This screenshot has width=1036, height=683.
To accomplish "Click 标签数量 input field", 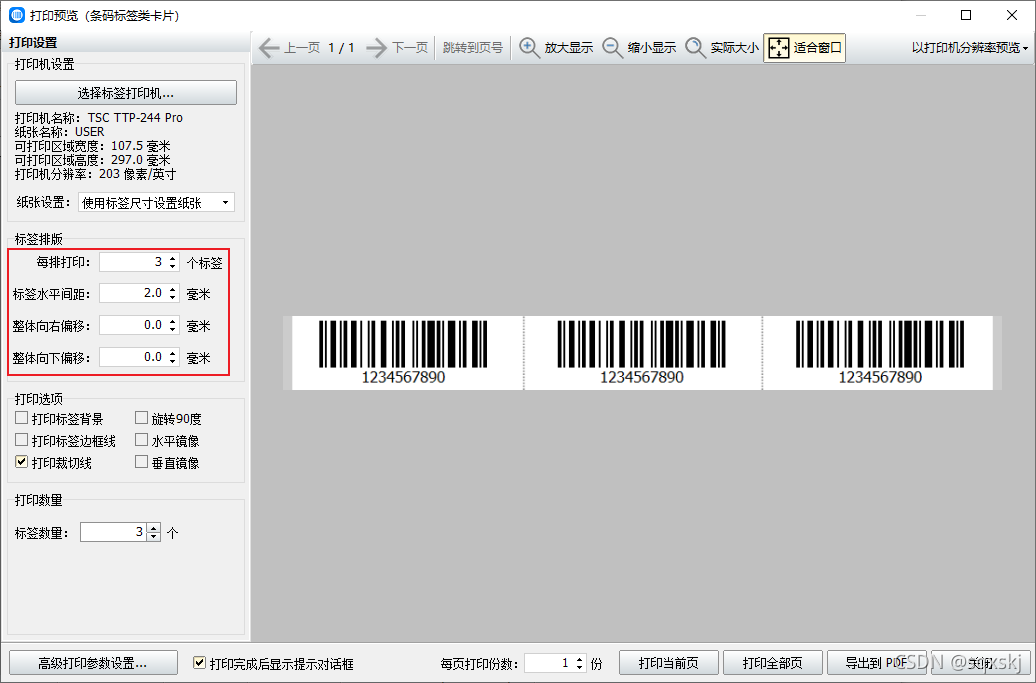I will coord(114,532).
